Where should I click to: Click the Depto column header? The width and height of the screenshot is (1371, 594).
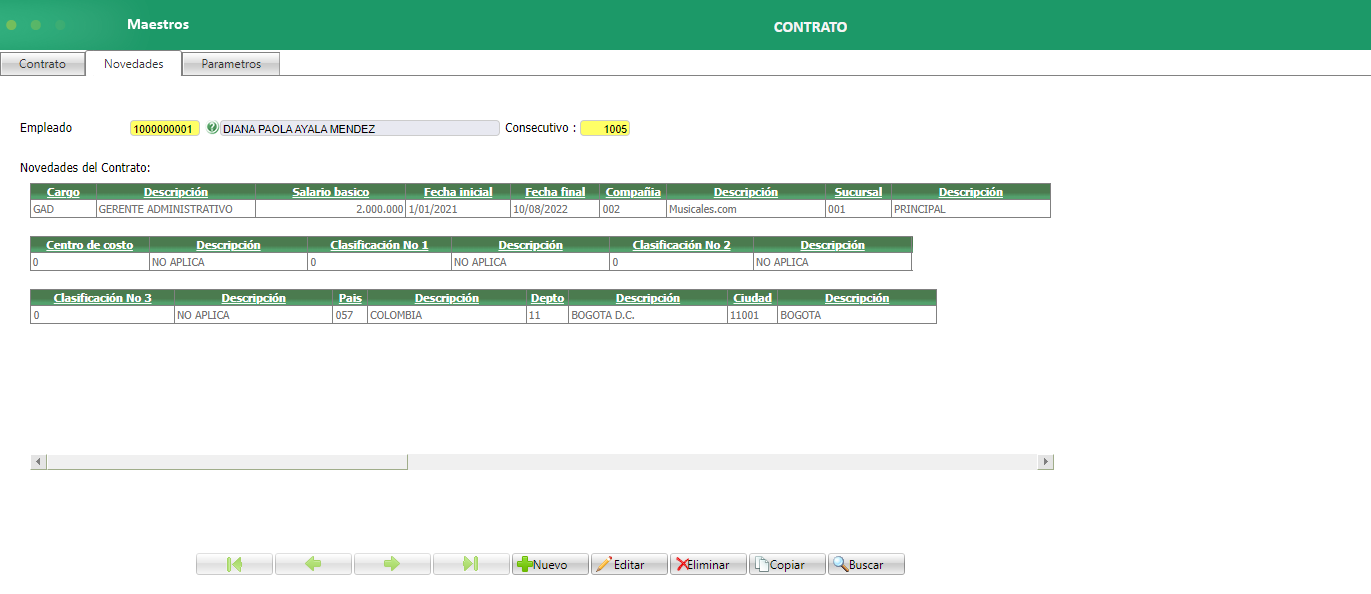(547, 298)
